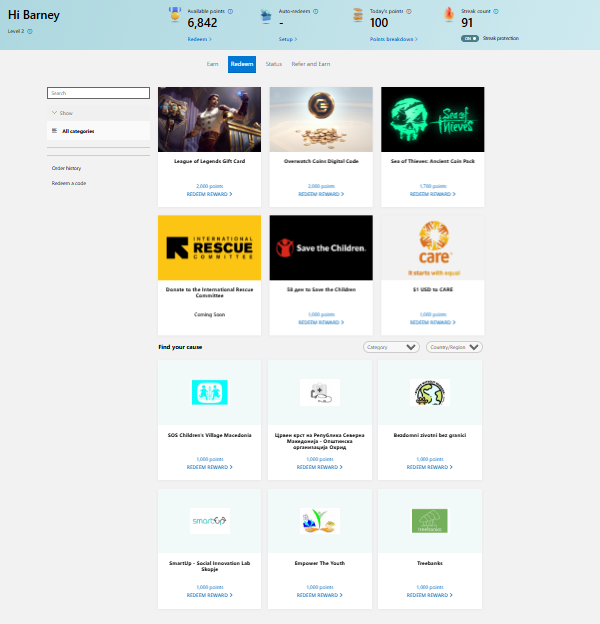Redeem reward for Overwatch Coins Digital Code
Image resolution: width=600 pixels, height=624 pixels.
pyautogui.click(x=321, y=194)
